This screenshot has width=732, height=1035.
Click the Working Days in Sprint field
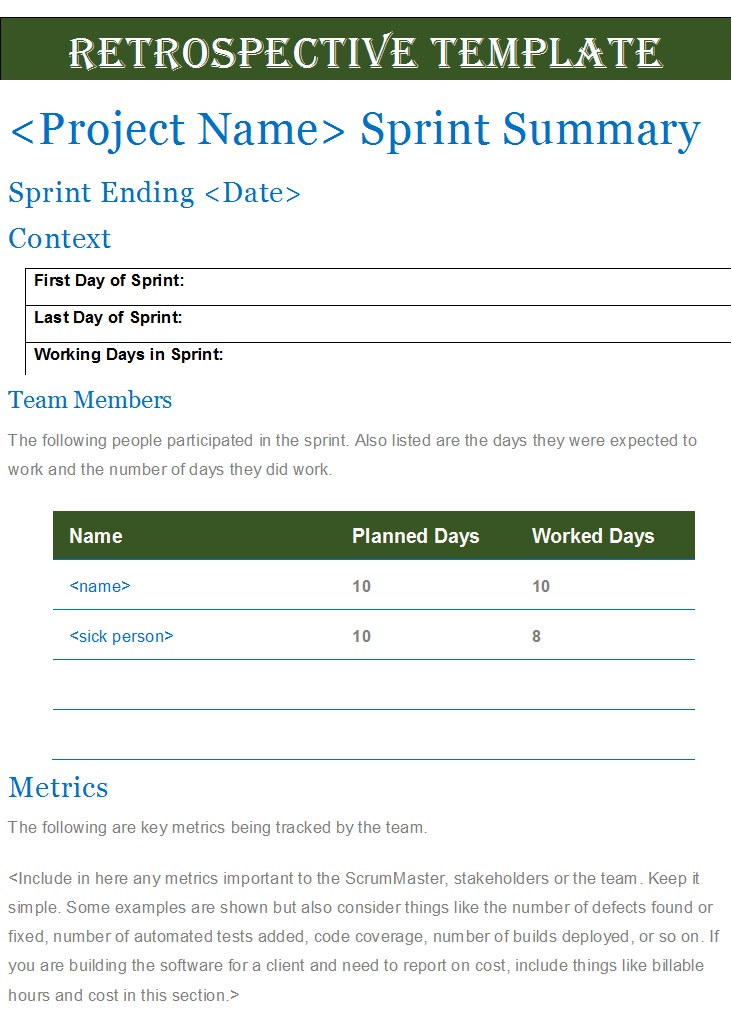tap(378, 359)
